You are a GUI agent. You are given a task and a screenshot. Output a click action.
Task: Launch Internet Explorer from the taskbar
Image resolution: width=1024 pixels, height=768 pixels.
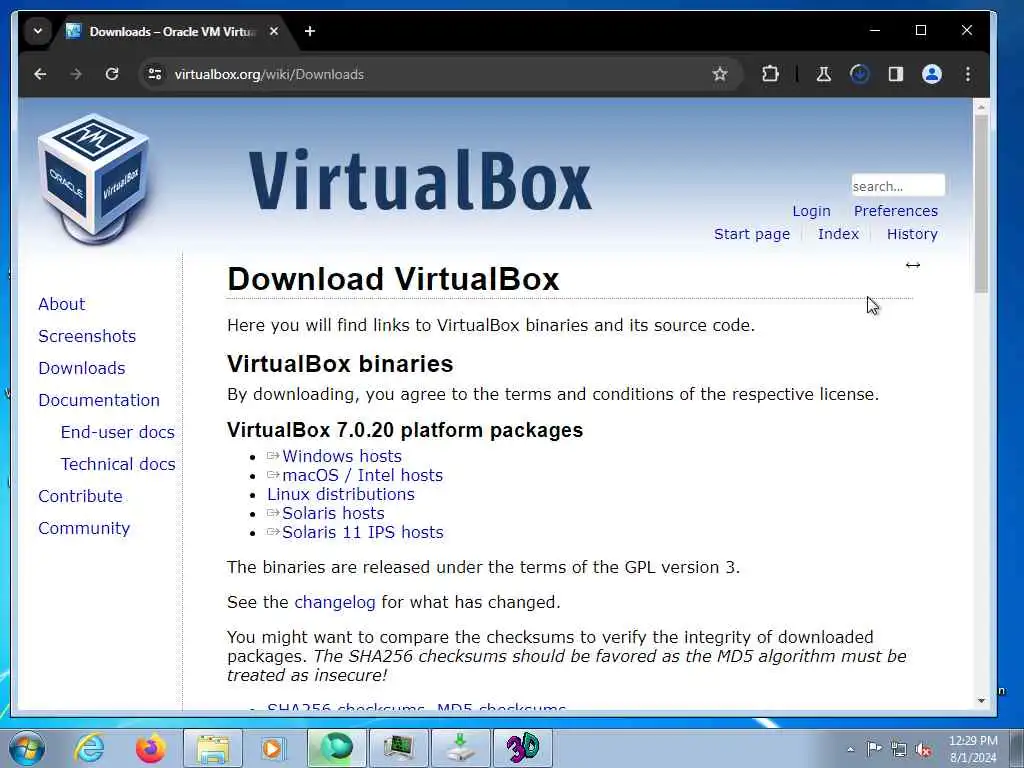pos(89,748)
